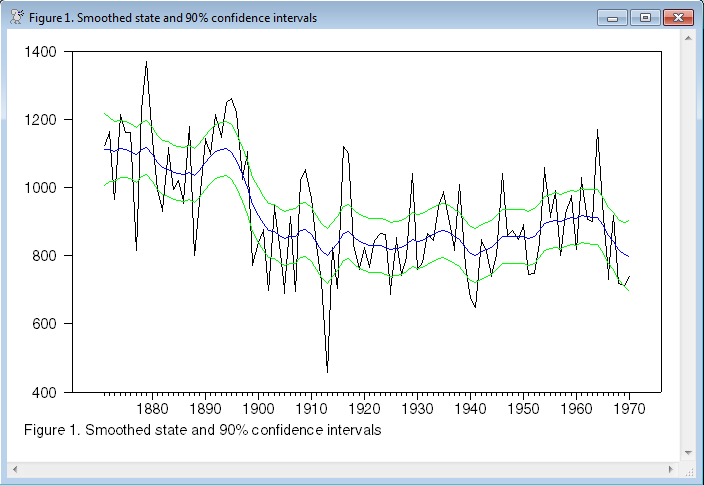This screenshot has height=485, width=704.
Task: Click the lowest trough of the black series
Action: pyautogui.click(x=327, y=372)
